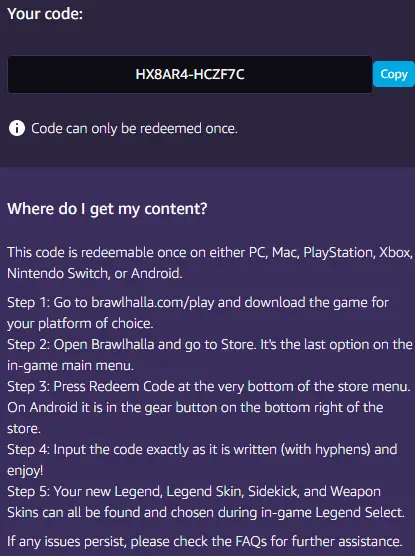Click the "Step 4:" label
The height and width of the screenshot is (556, 415).
pos(28,450)
